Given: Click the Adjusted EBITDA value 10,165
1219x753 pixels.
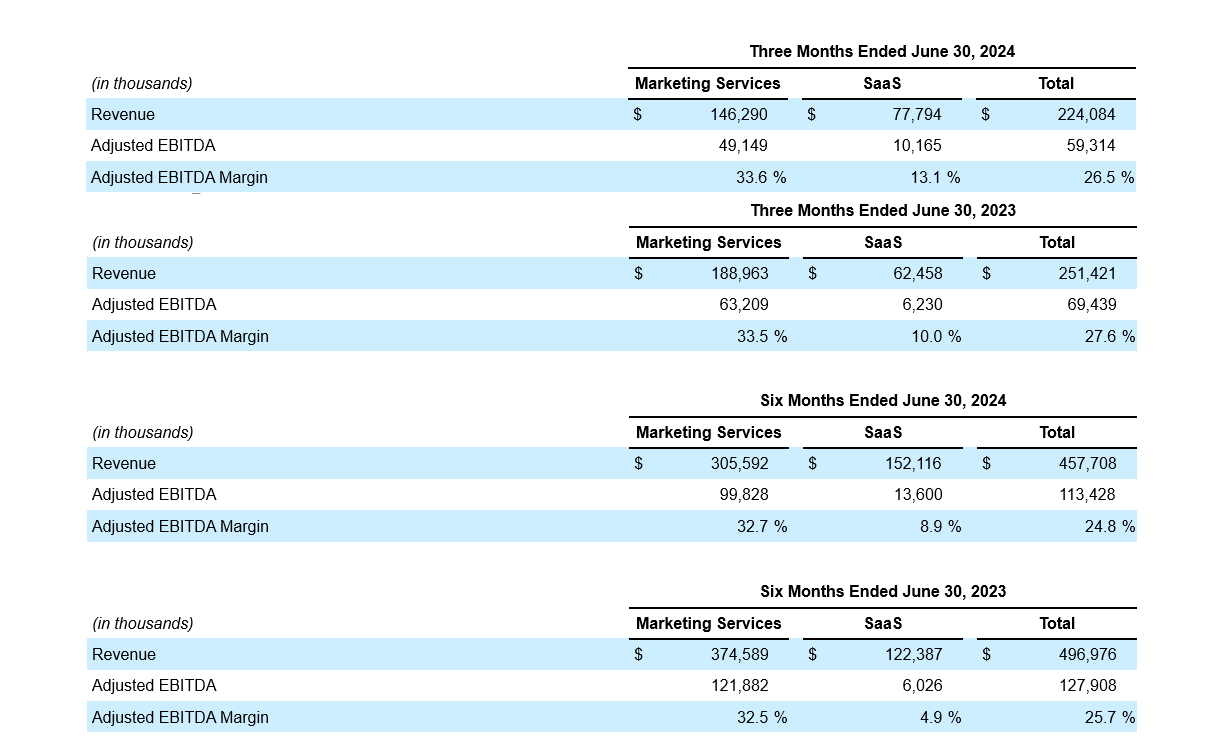Looking at the screenshot, I should tap(917, 146).
